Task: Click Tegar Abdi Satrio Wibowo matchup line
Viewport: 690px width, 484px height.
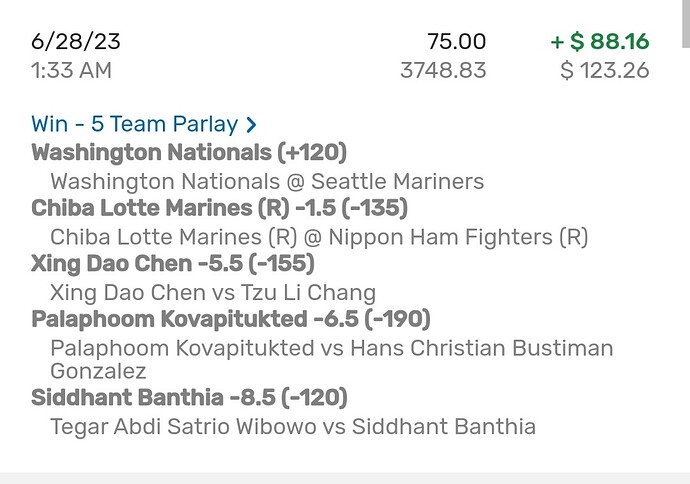Action: tap(293, 427)
